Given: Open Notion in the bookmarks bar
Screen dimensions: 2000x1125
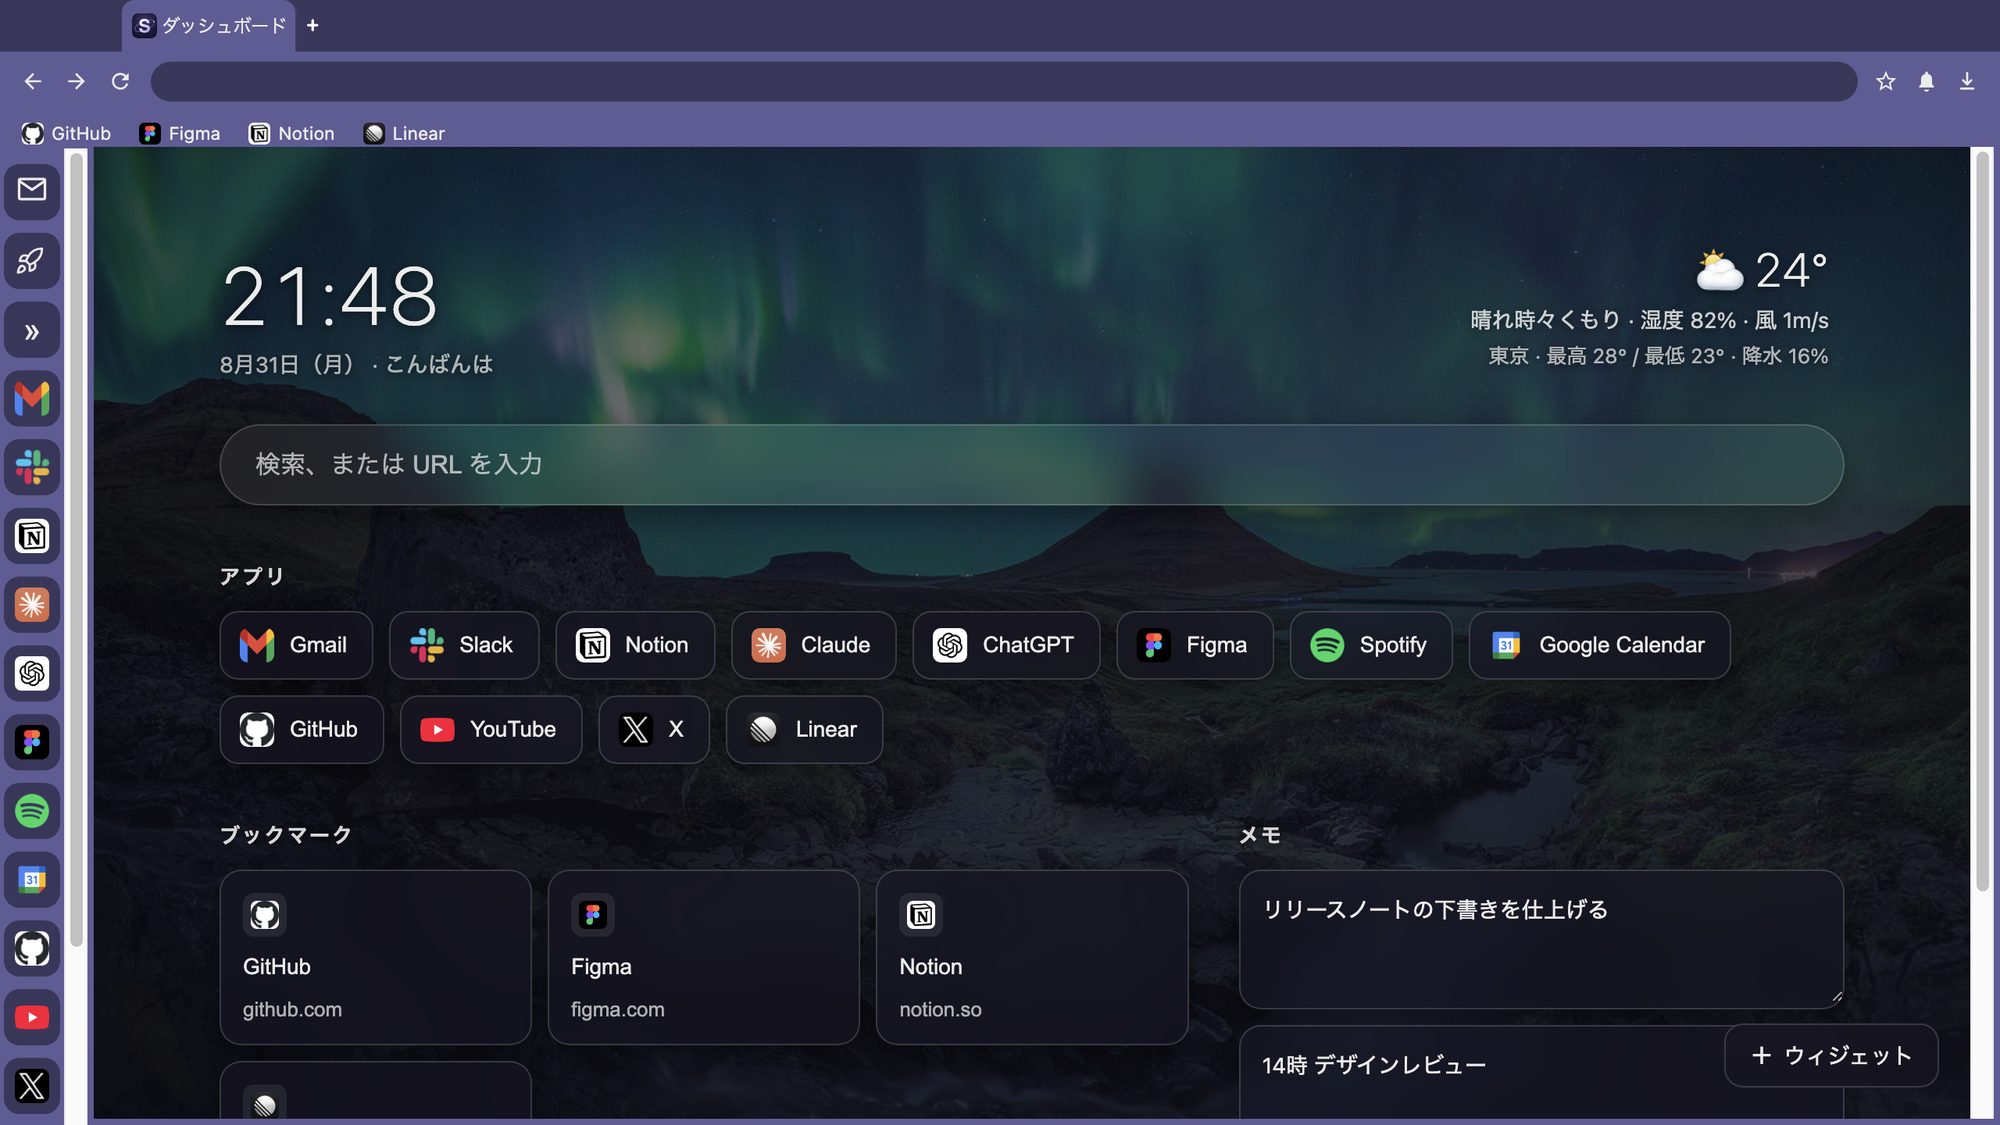Looking at the screenshot, I should point(292,133).
